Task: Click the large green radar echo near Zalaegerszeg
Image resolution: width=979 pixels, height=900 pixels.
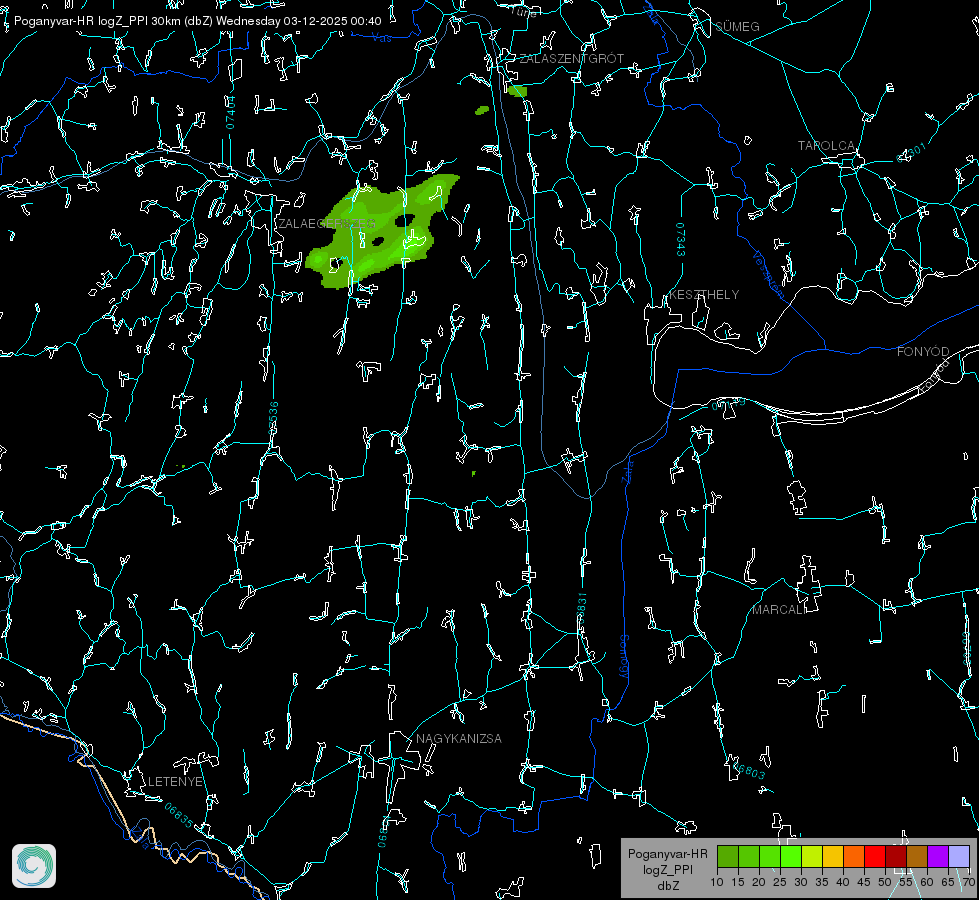Action: pyautogui.click(x=381, y=231)
